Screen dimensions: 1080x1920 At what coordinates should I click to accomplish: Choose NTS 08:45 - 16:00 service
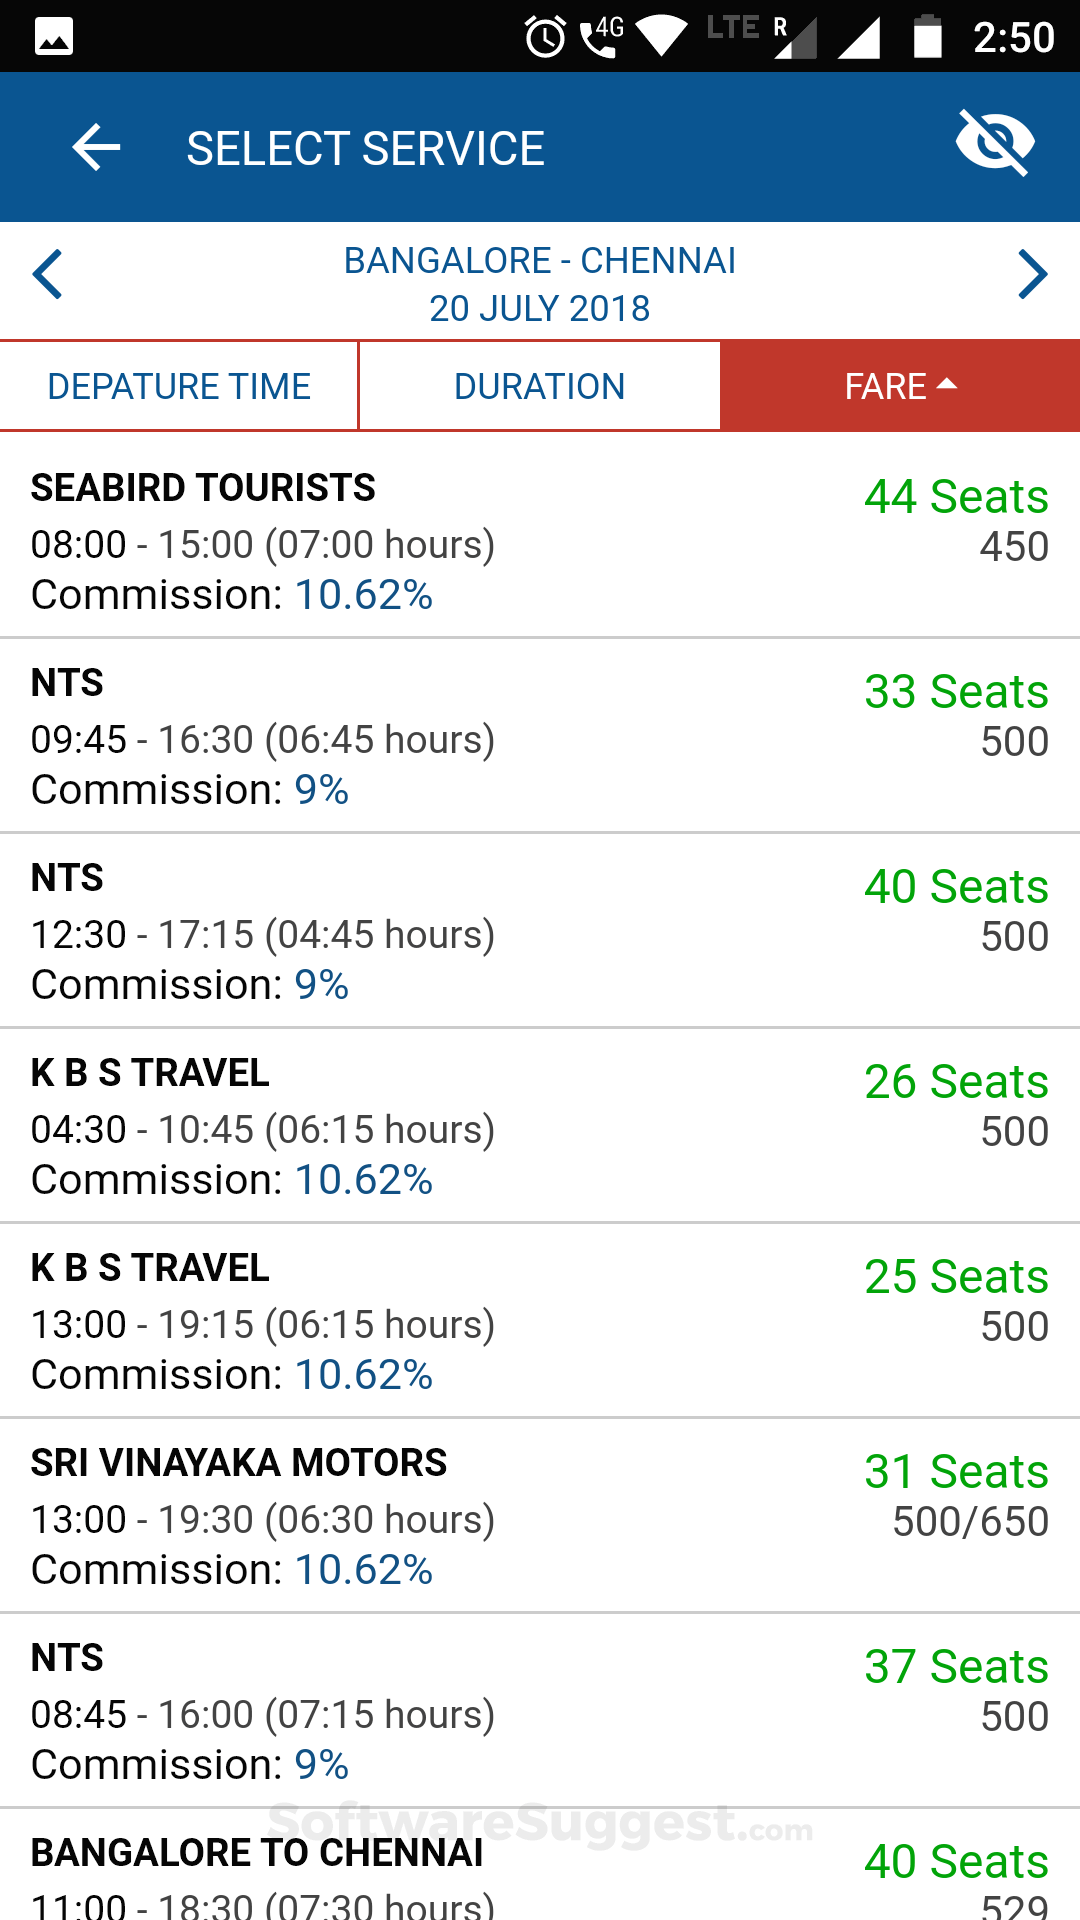point(540,1711)
